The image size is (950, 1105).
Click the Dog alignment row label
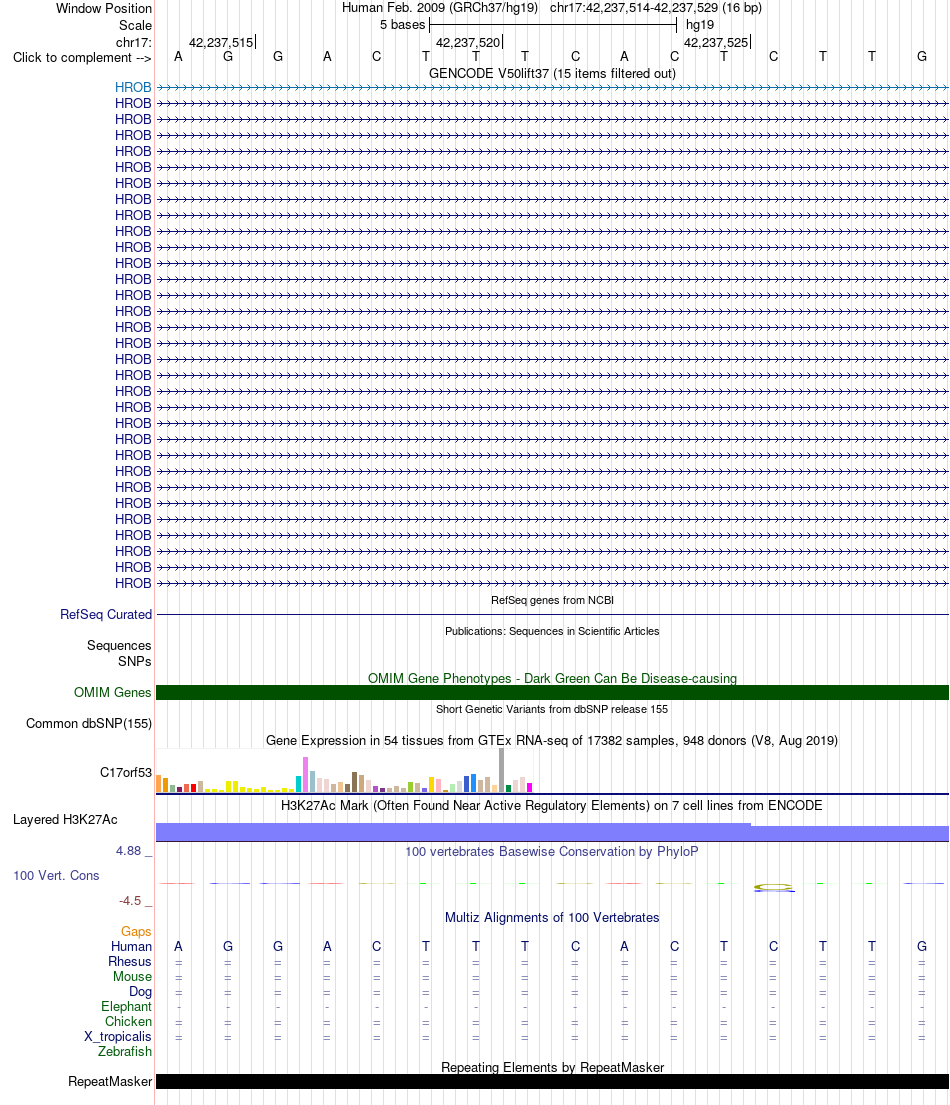pyautogui.click(x=140, y=992)
